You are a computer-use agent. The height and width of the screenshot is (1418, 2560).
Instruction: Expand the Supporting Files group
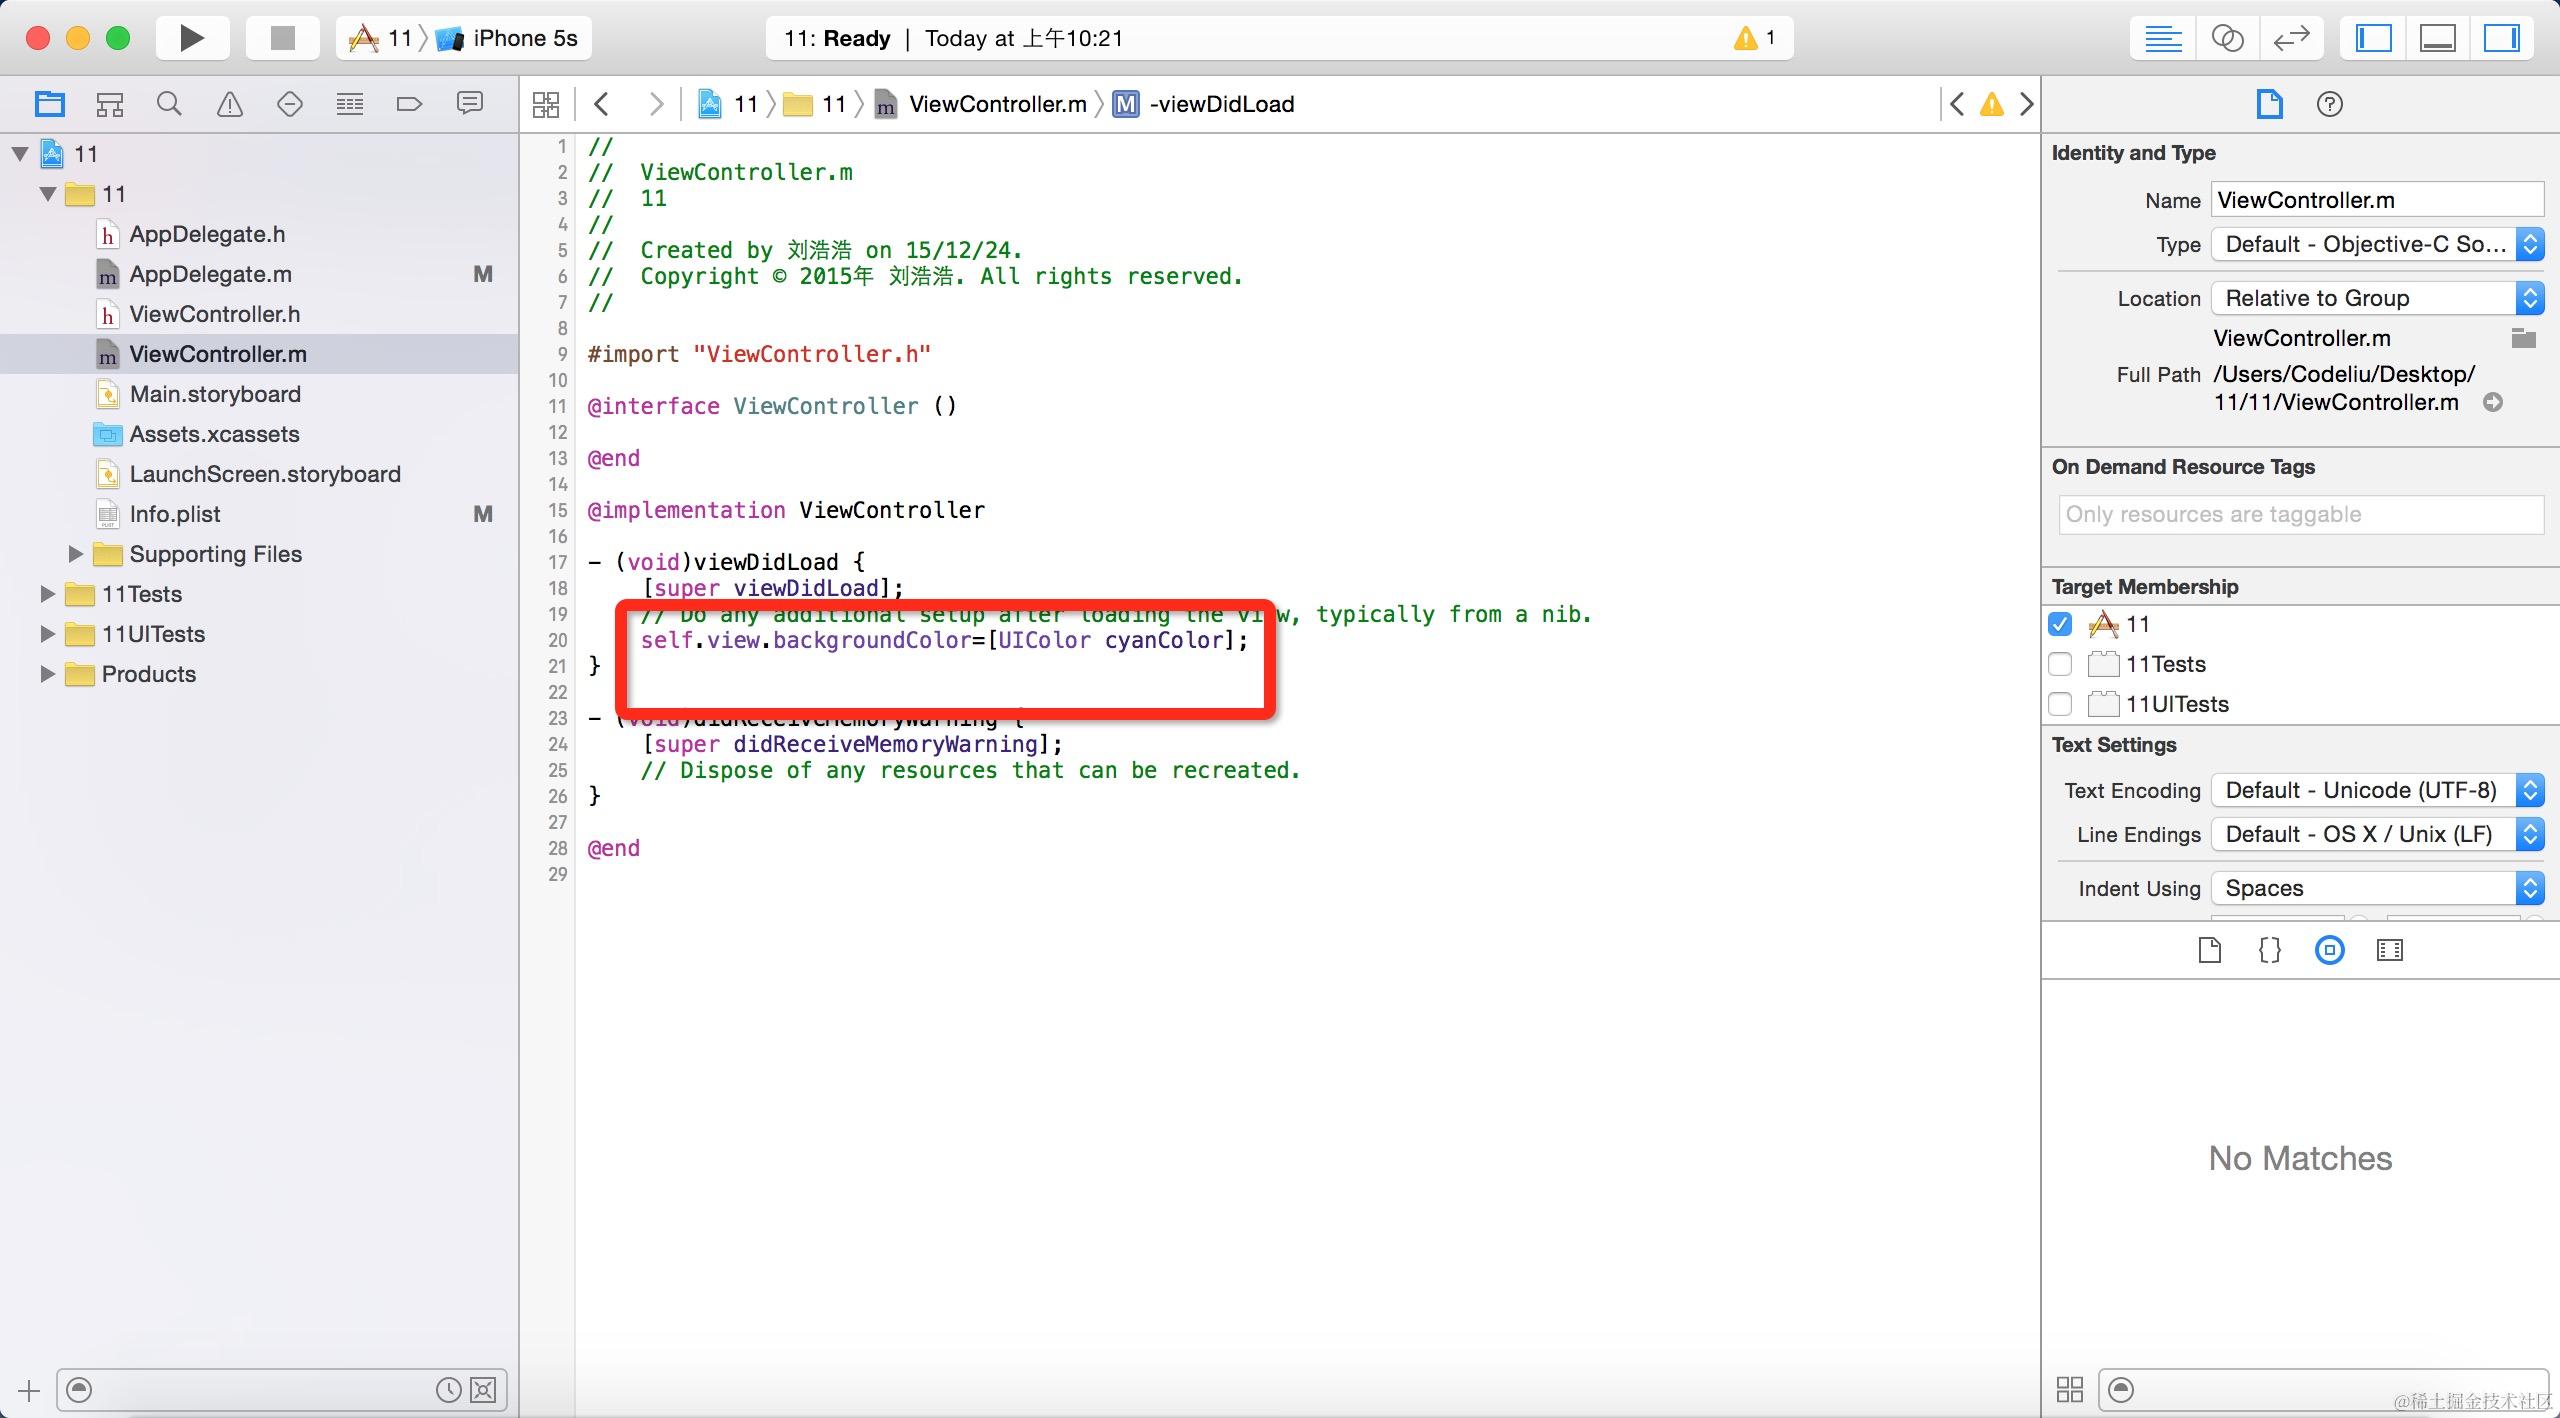75,554
